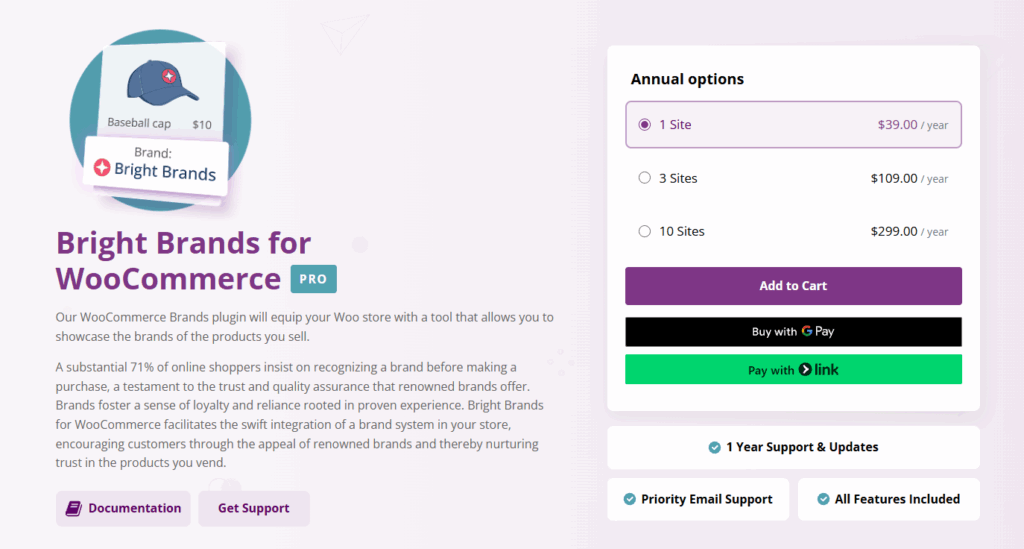Image resolution: width=1024 pixels, height=549 pixels.
Task: Click the Link arrow logo icon
Action: (804, 370)
